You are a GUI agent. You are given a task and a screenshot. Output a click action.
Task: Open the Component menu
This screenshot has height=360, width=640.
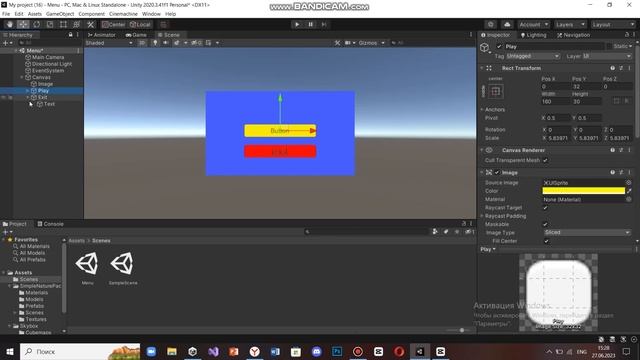click(x=91, y=14)
